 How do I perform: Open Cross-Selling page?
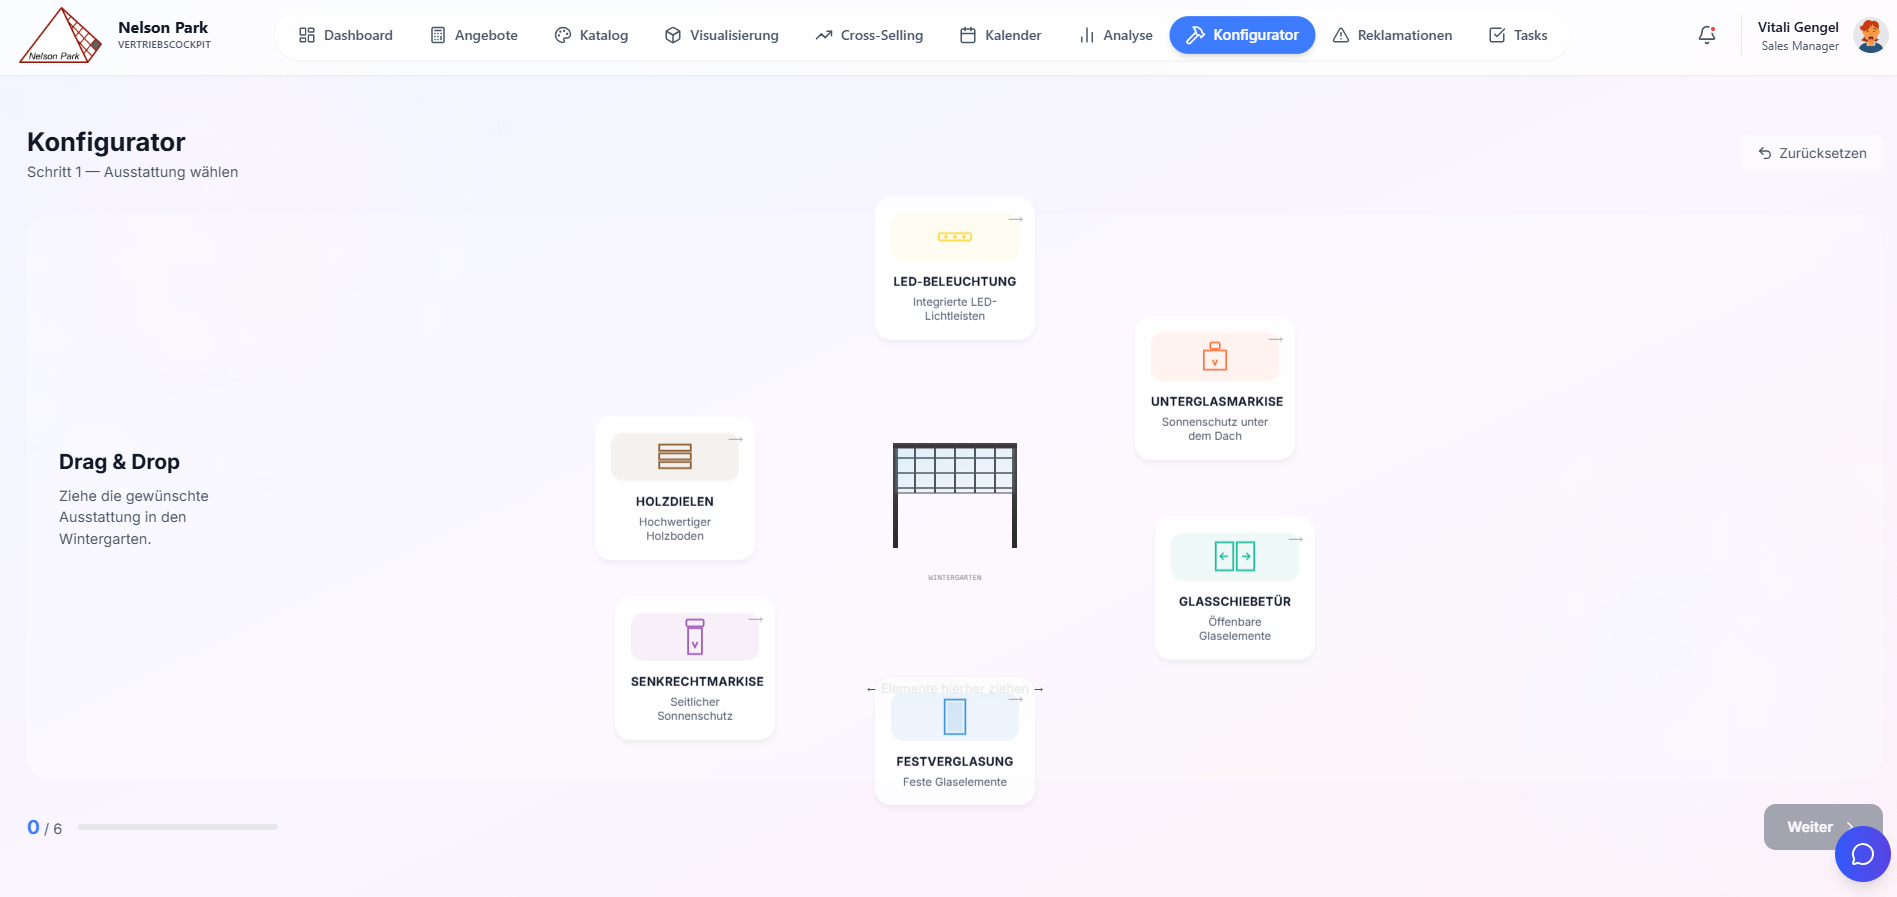869,35
